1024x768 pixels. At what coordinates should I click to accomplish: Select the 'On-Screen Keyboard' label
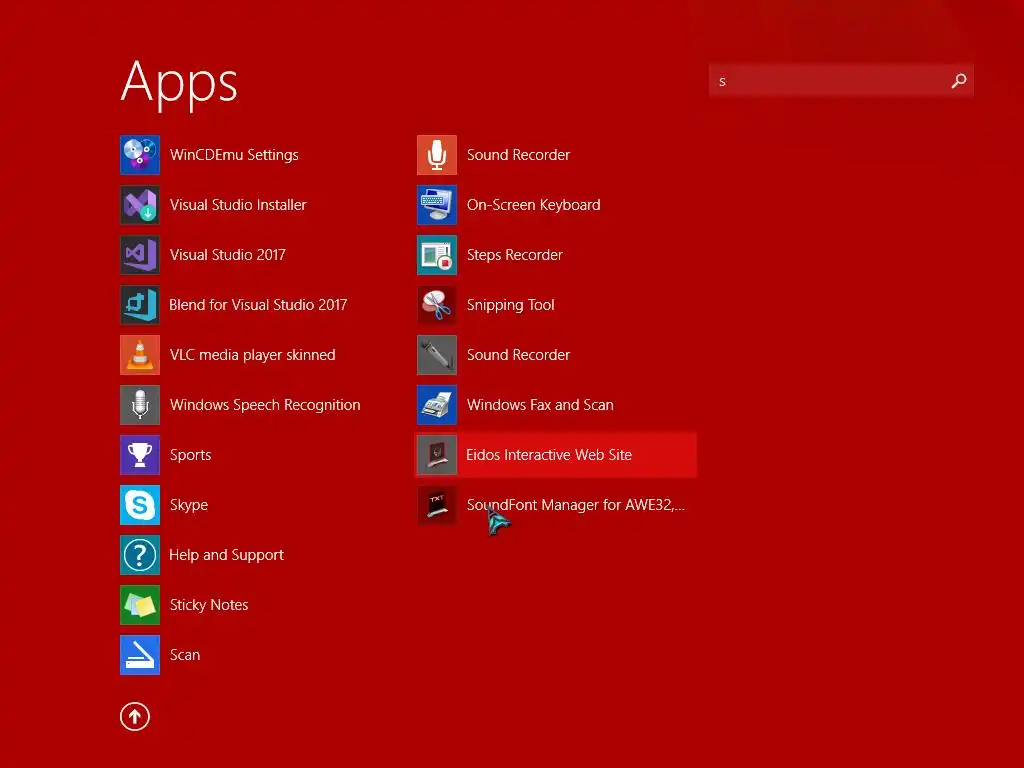(x=533, y=205)
